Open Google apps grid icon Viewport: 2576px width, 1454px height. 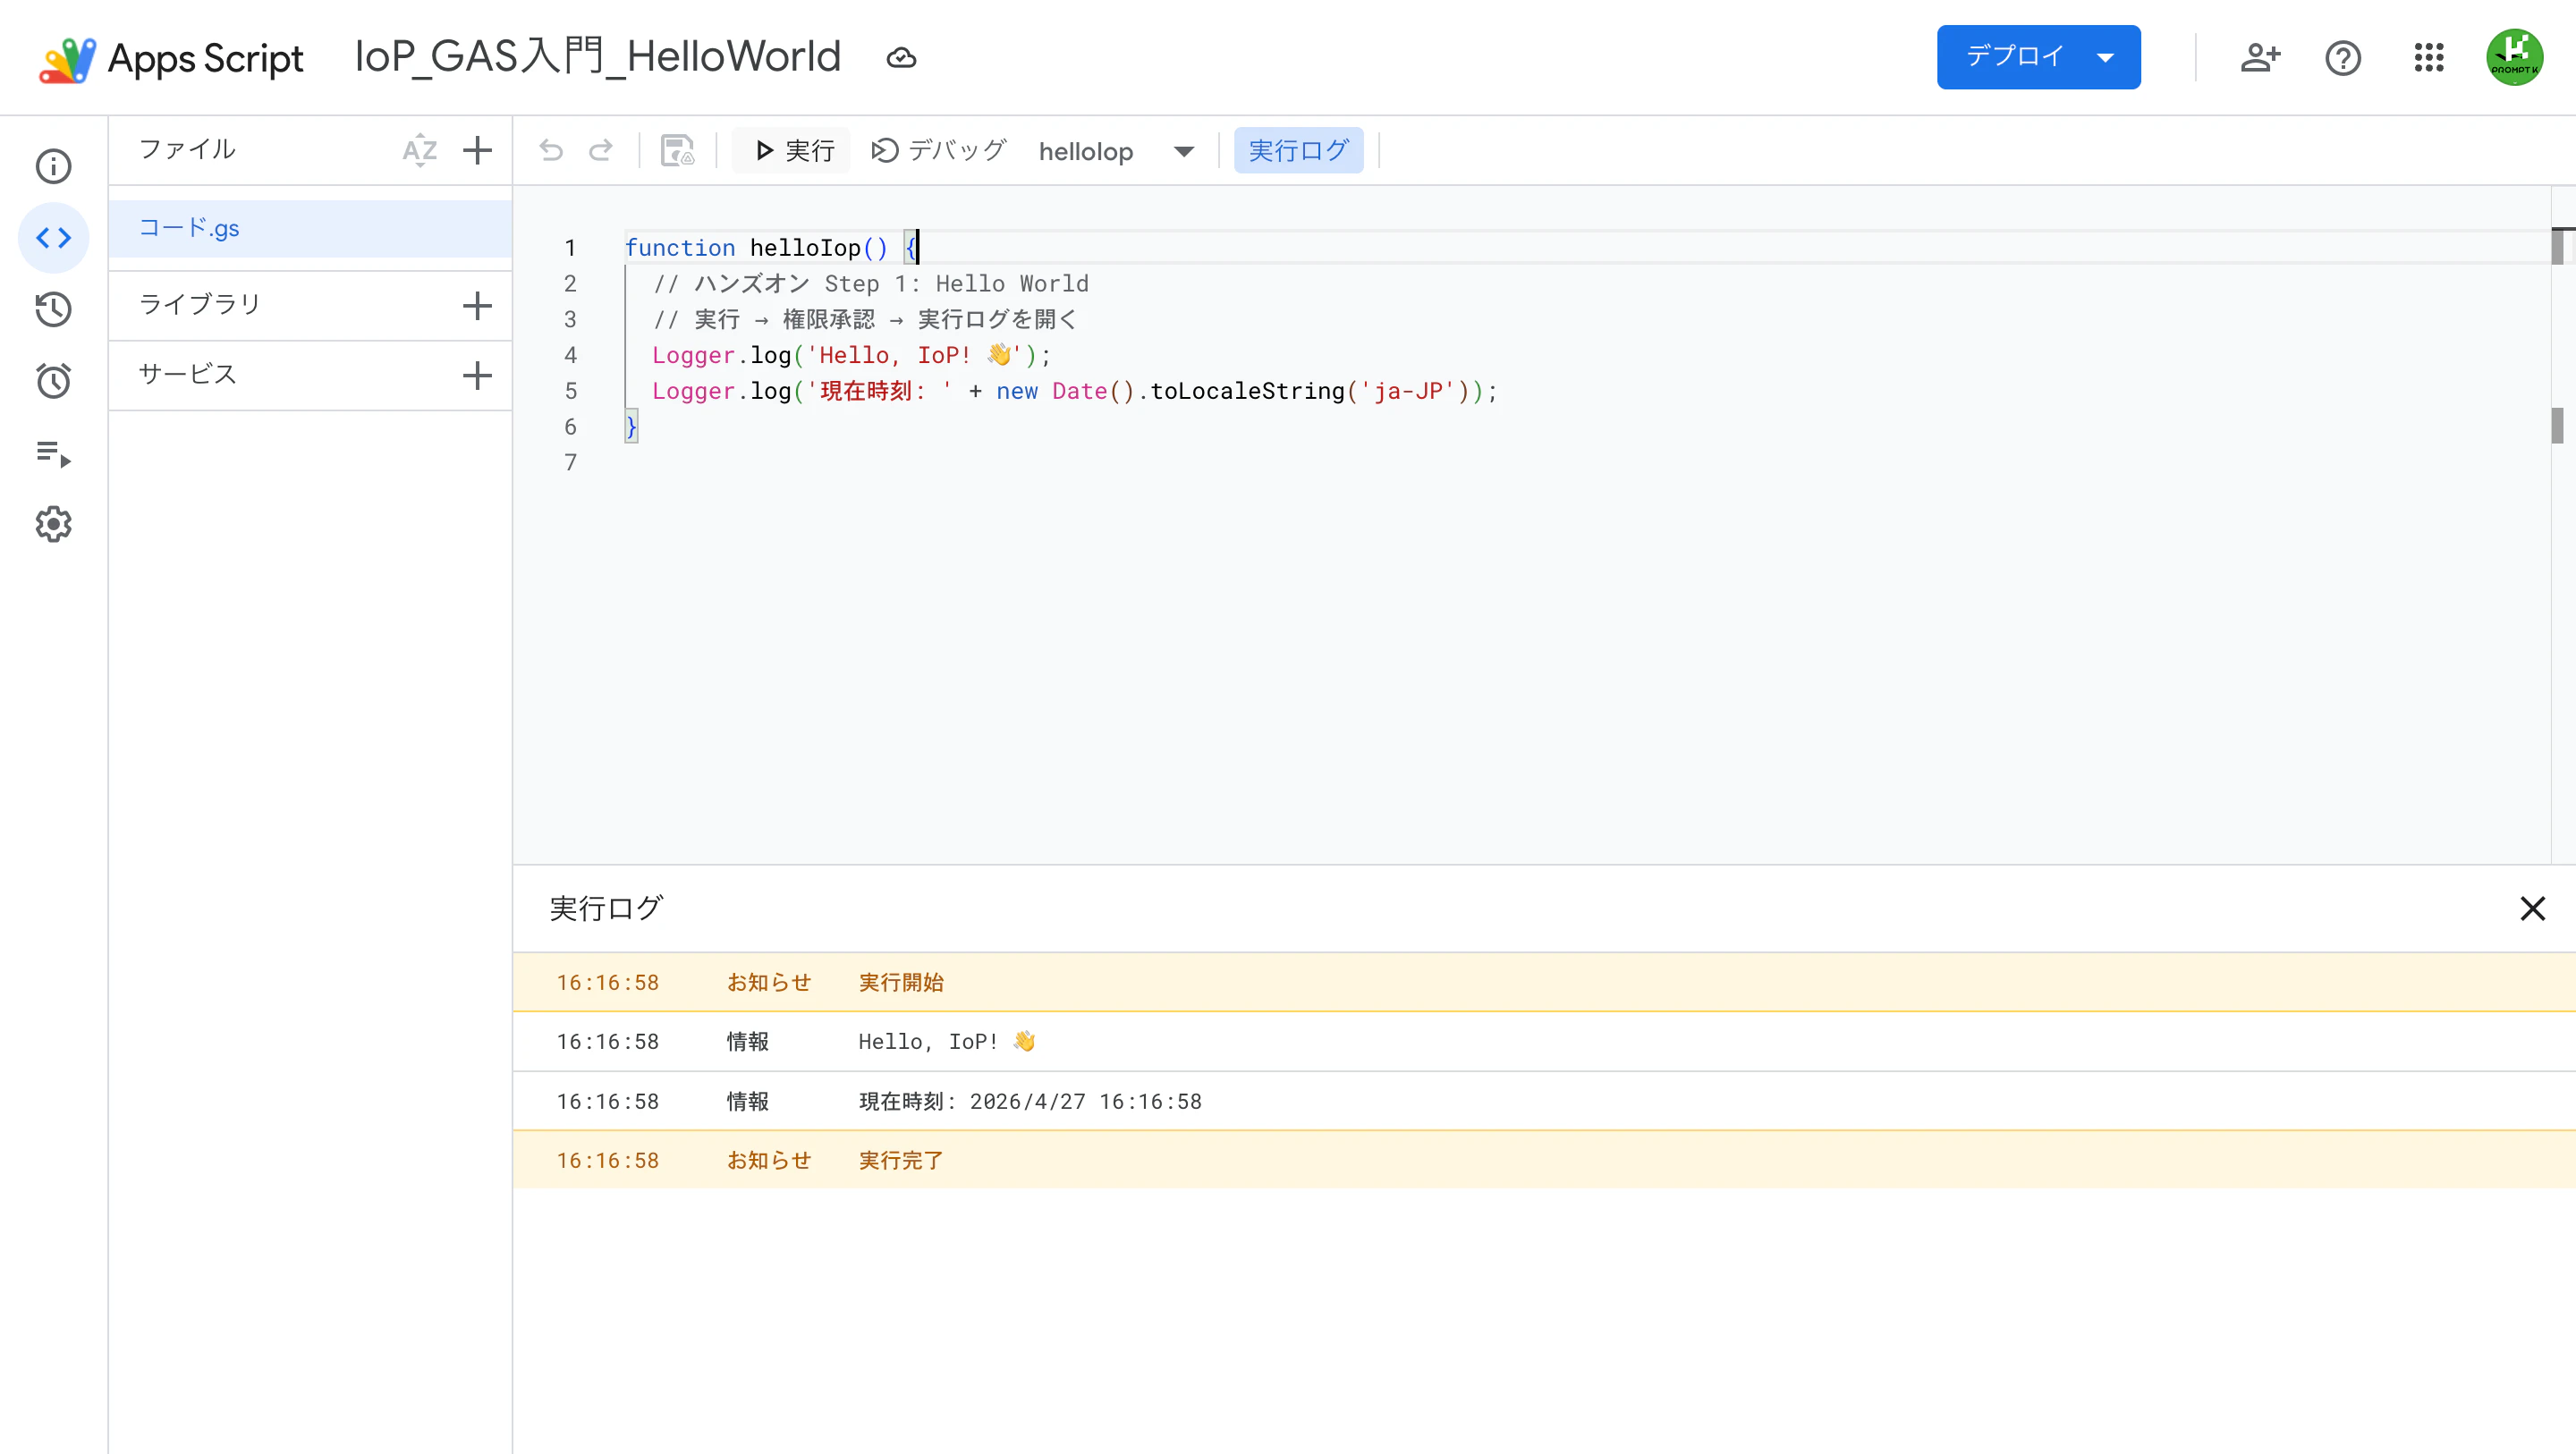2428,58
